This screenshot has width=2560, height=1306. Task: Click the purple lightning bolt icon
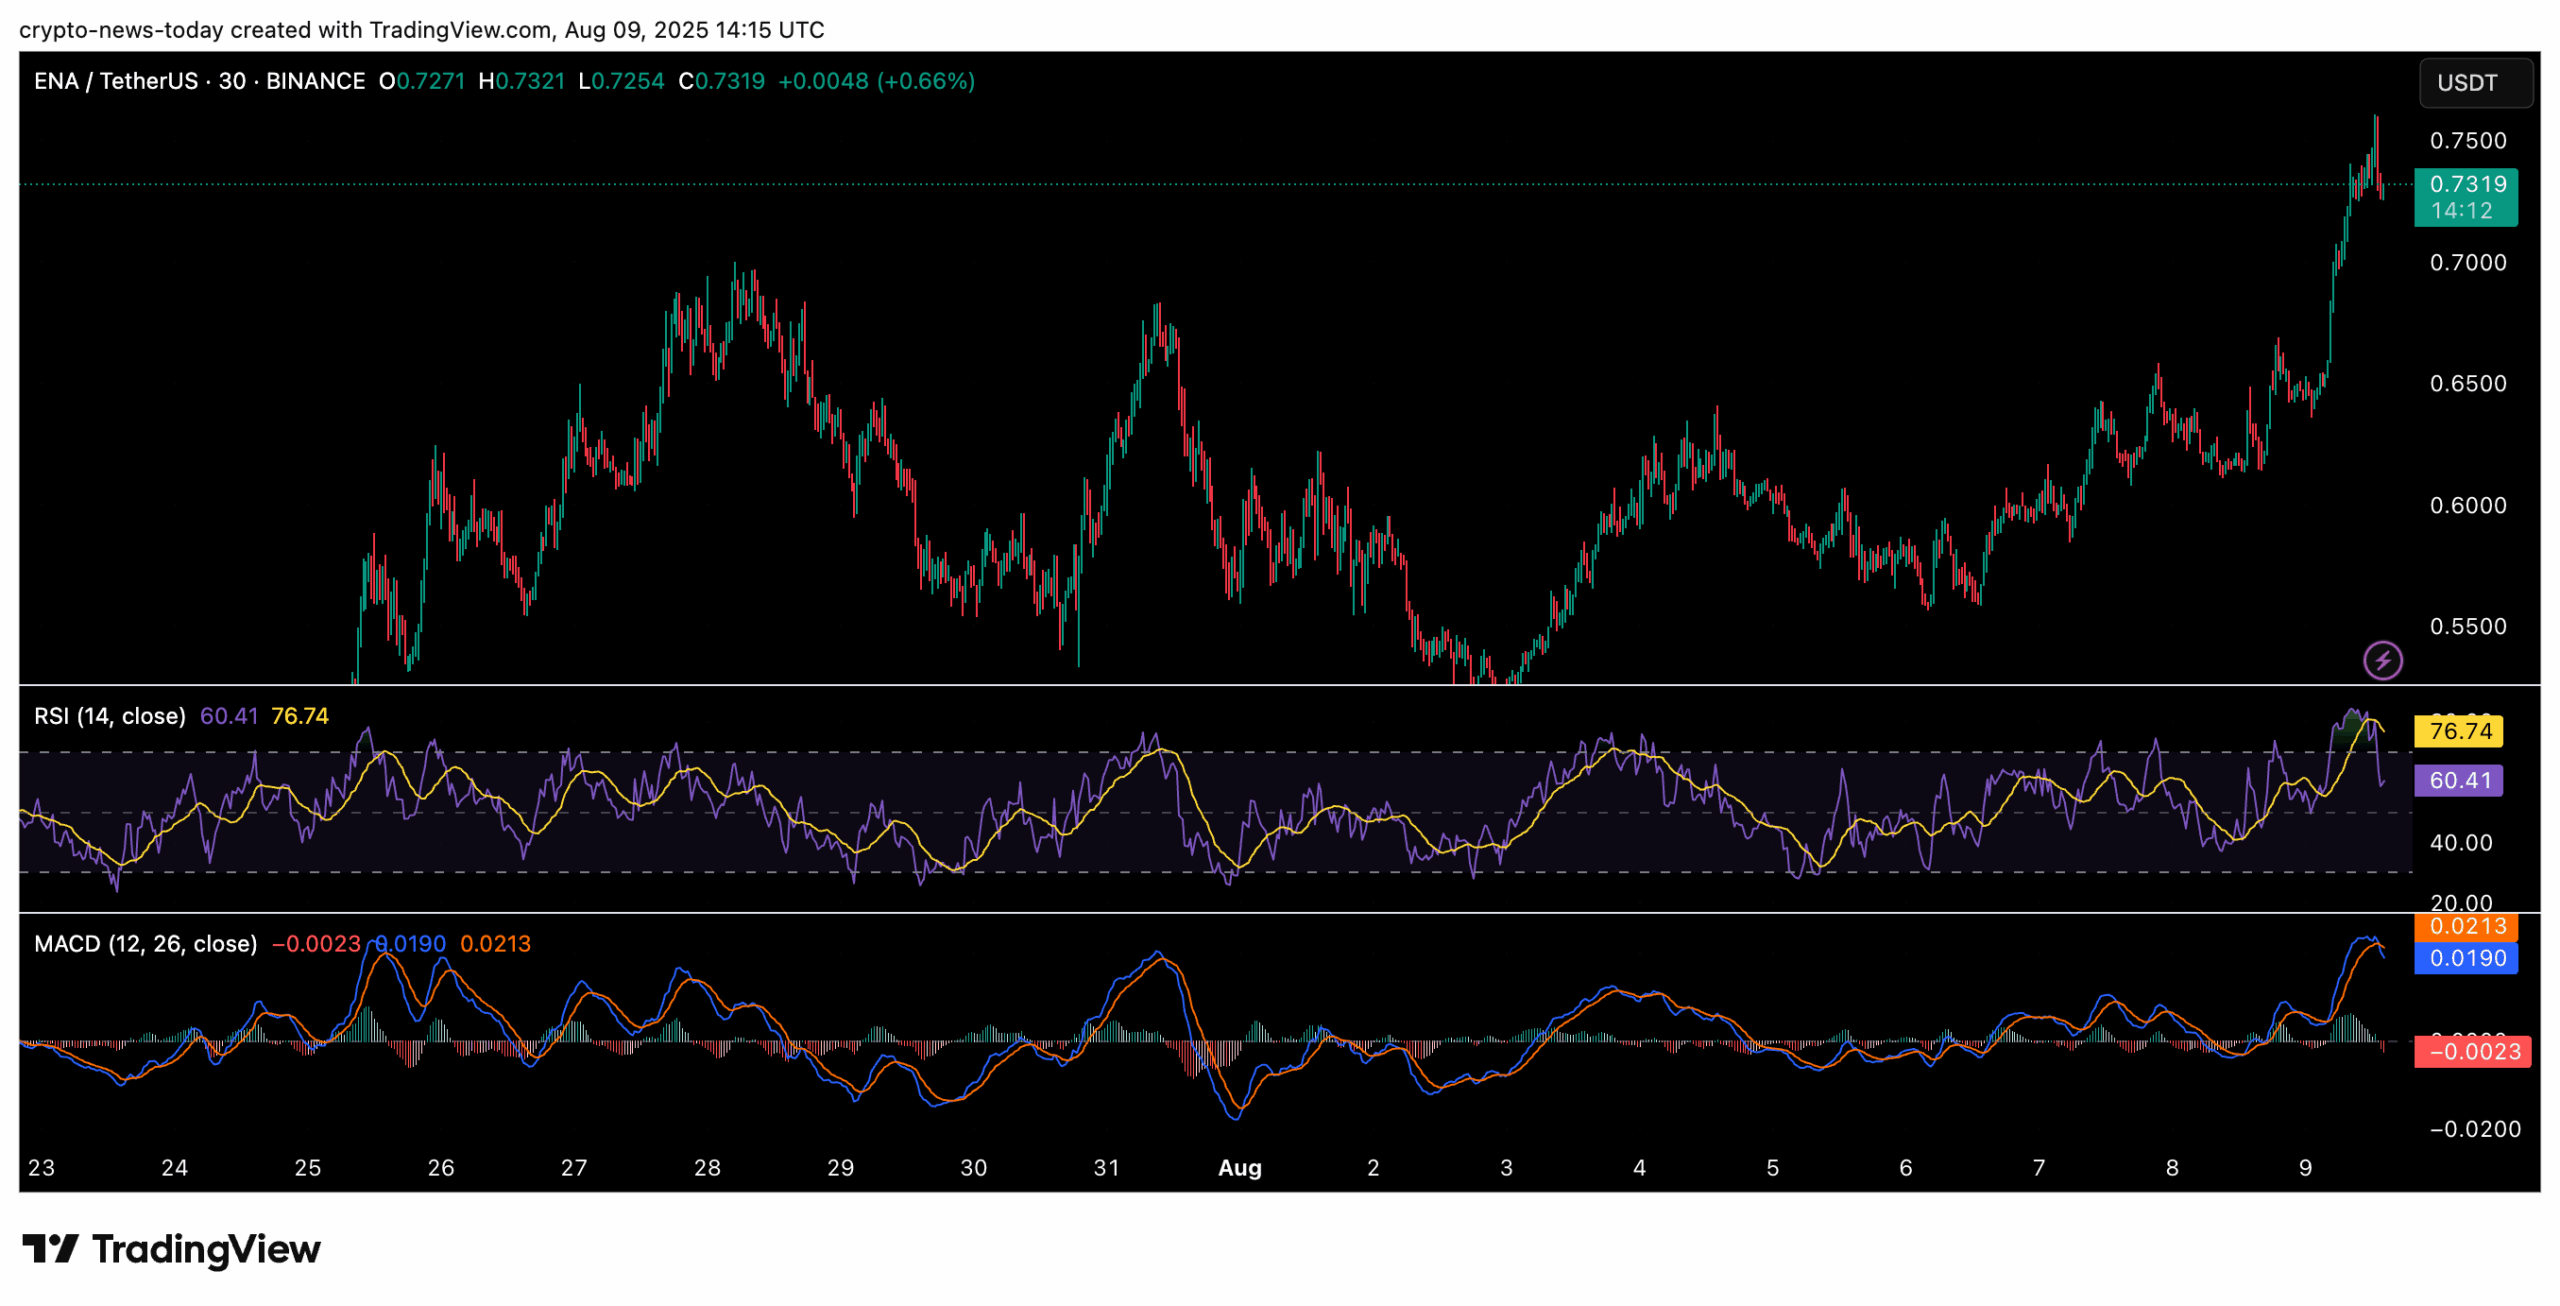coord(2382,660)
